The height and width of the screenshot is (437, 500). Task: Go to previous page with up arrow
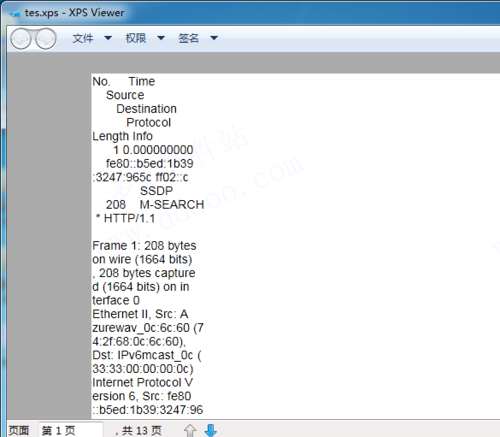point(190,430)
